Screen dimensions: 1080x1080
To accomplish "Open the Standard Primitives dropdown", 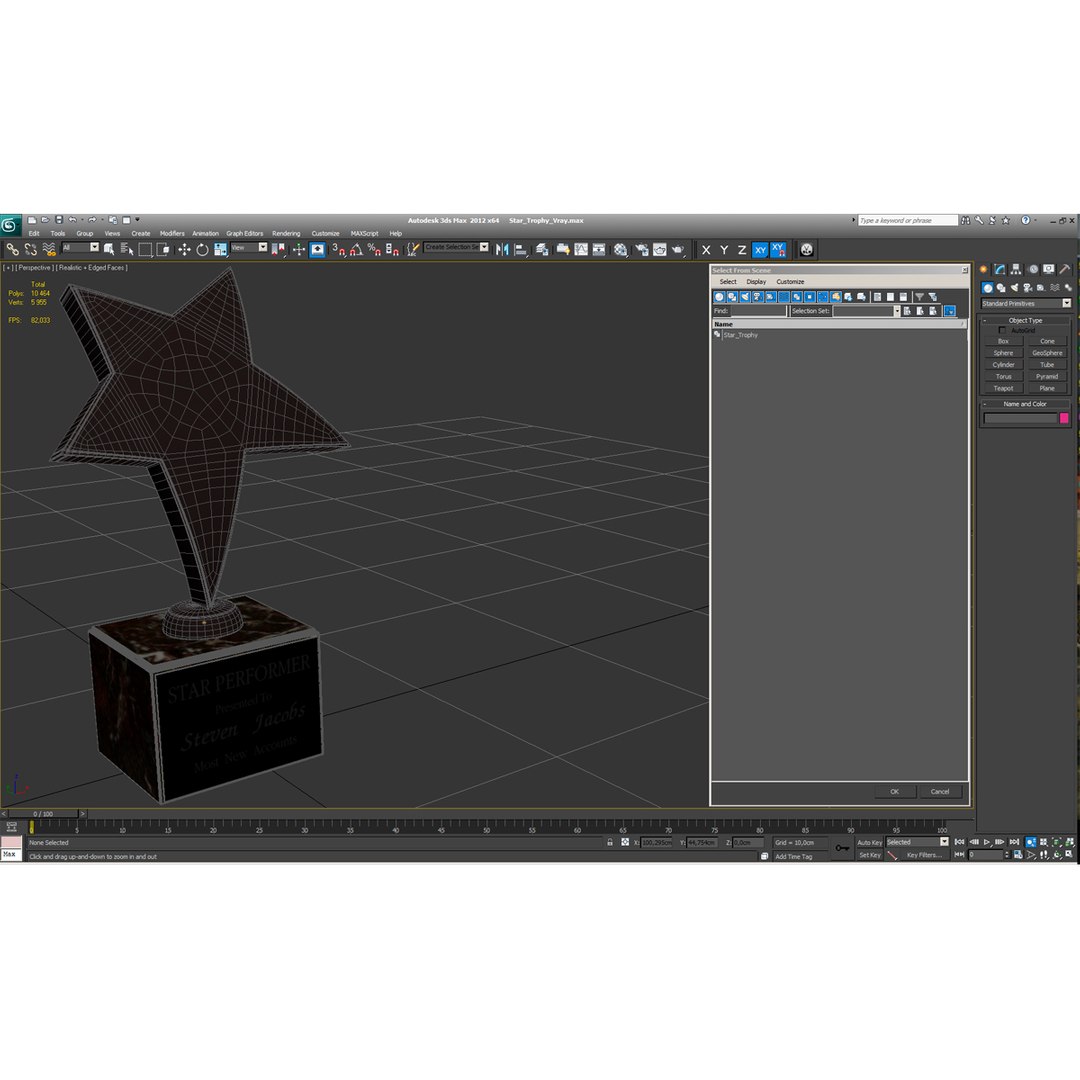I will pos(1026,304).
